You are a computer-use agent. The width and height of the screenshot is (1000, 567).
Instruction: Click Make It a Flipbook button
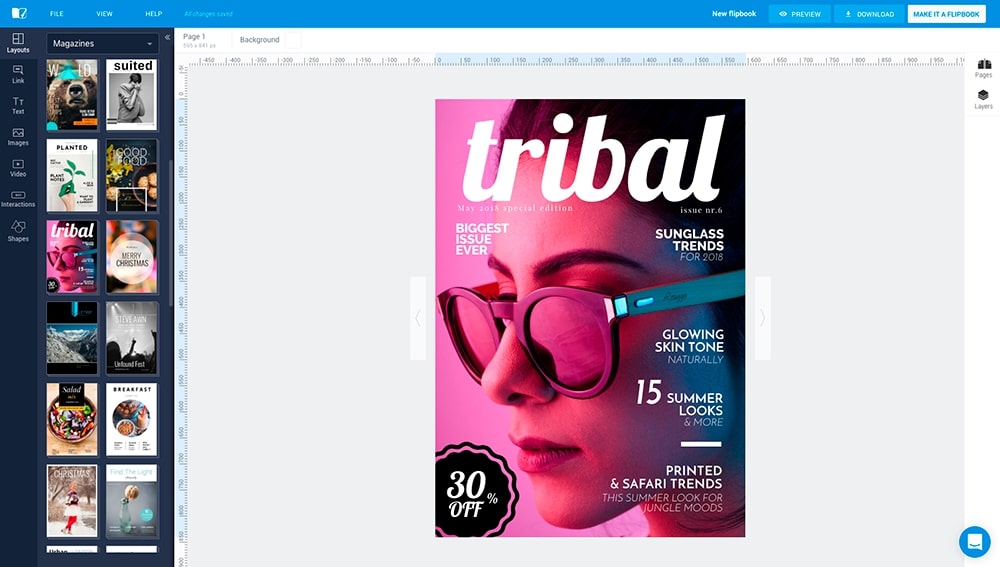click(946, 14)
